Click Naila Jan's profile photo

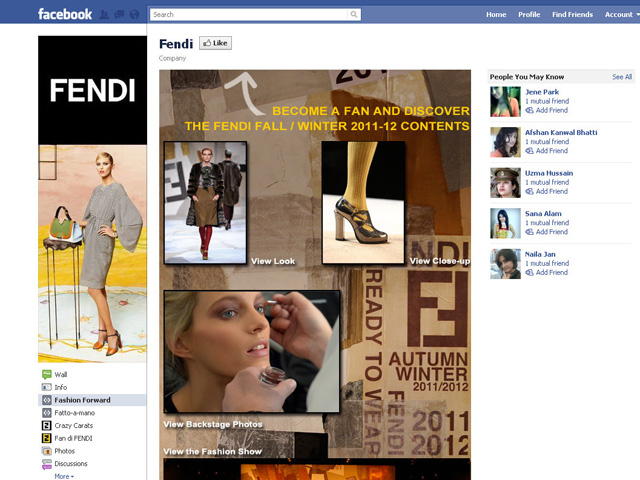pos(505,264)
